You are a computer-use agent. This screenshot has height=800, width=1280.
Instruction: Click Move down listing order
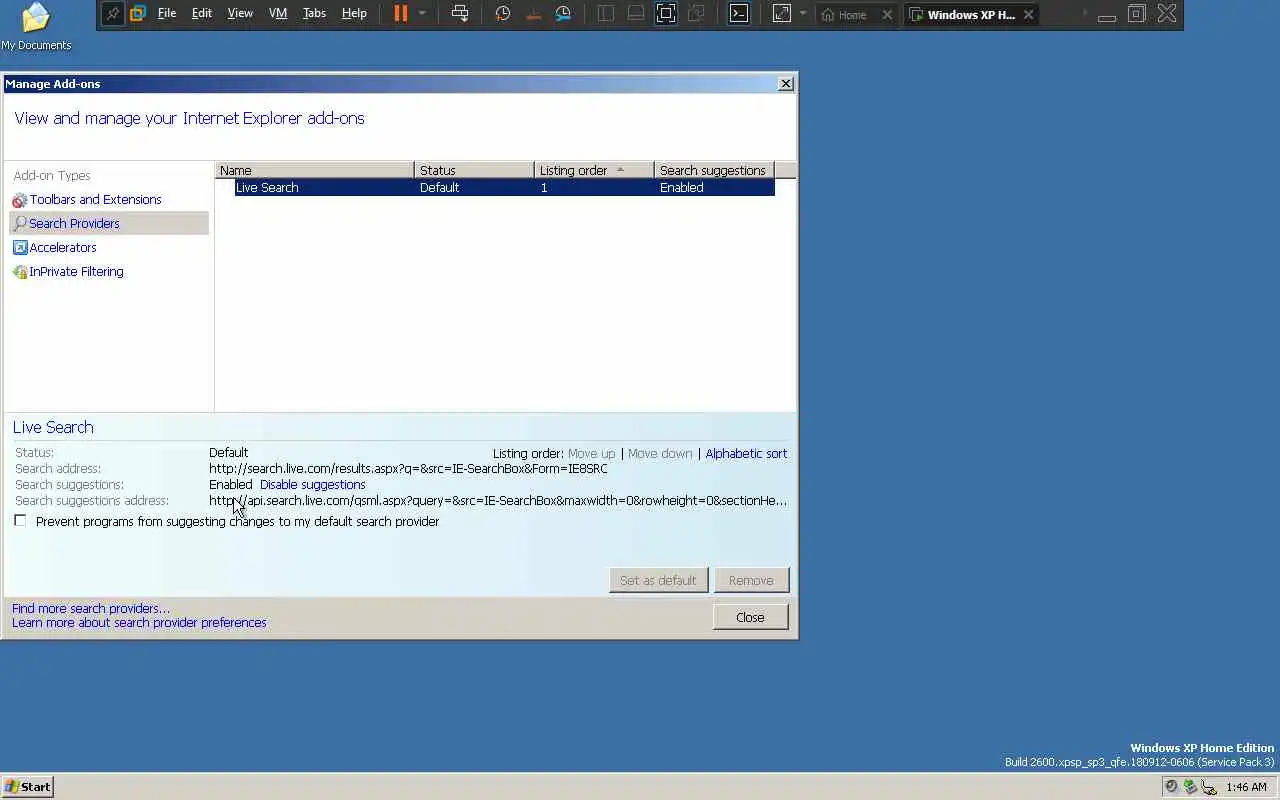click(660, 454)
